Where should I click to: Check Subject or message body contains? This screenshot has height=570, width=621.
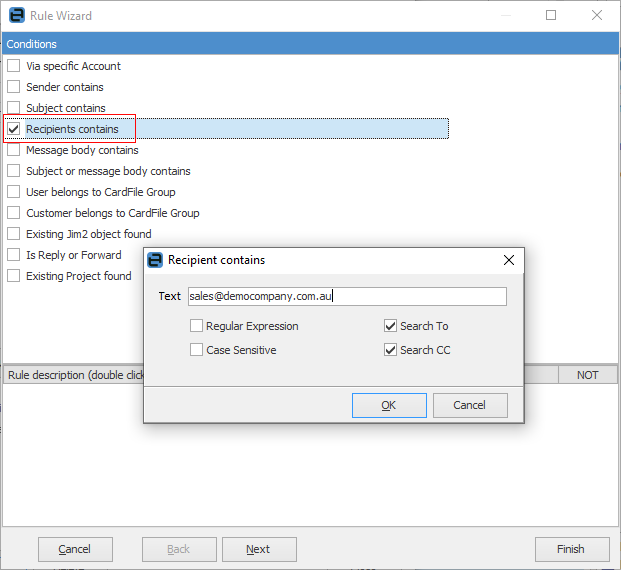(x=13, y=171)
